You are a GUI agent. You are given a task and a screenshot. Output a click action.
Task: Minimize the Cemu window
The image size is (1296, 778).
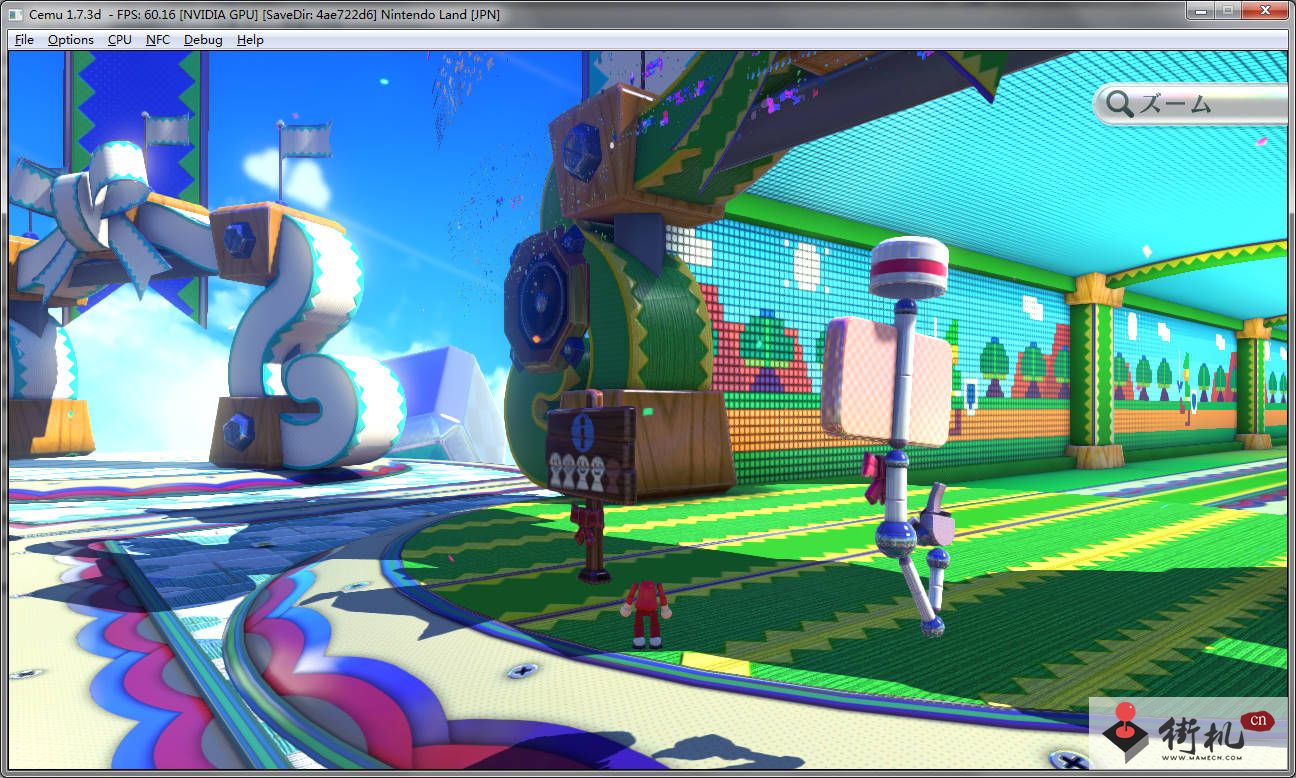tap(1200, 11)
